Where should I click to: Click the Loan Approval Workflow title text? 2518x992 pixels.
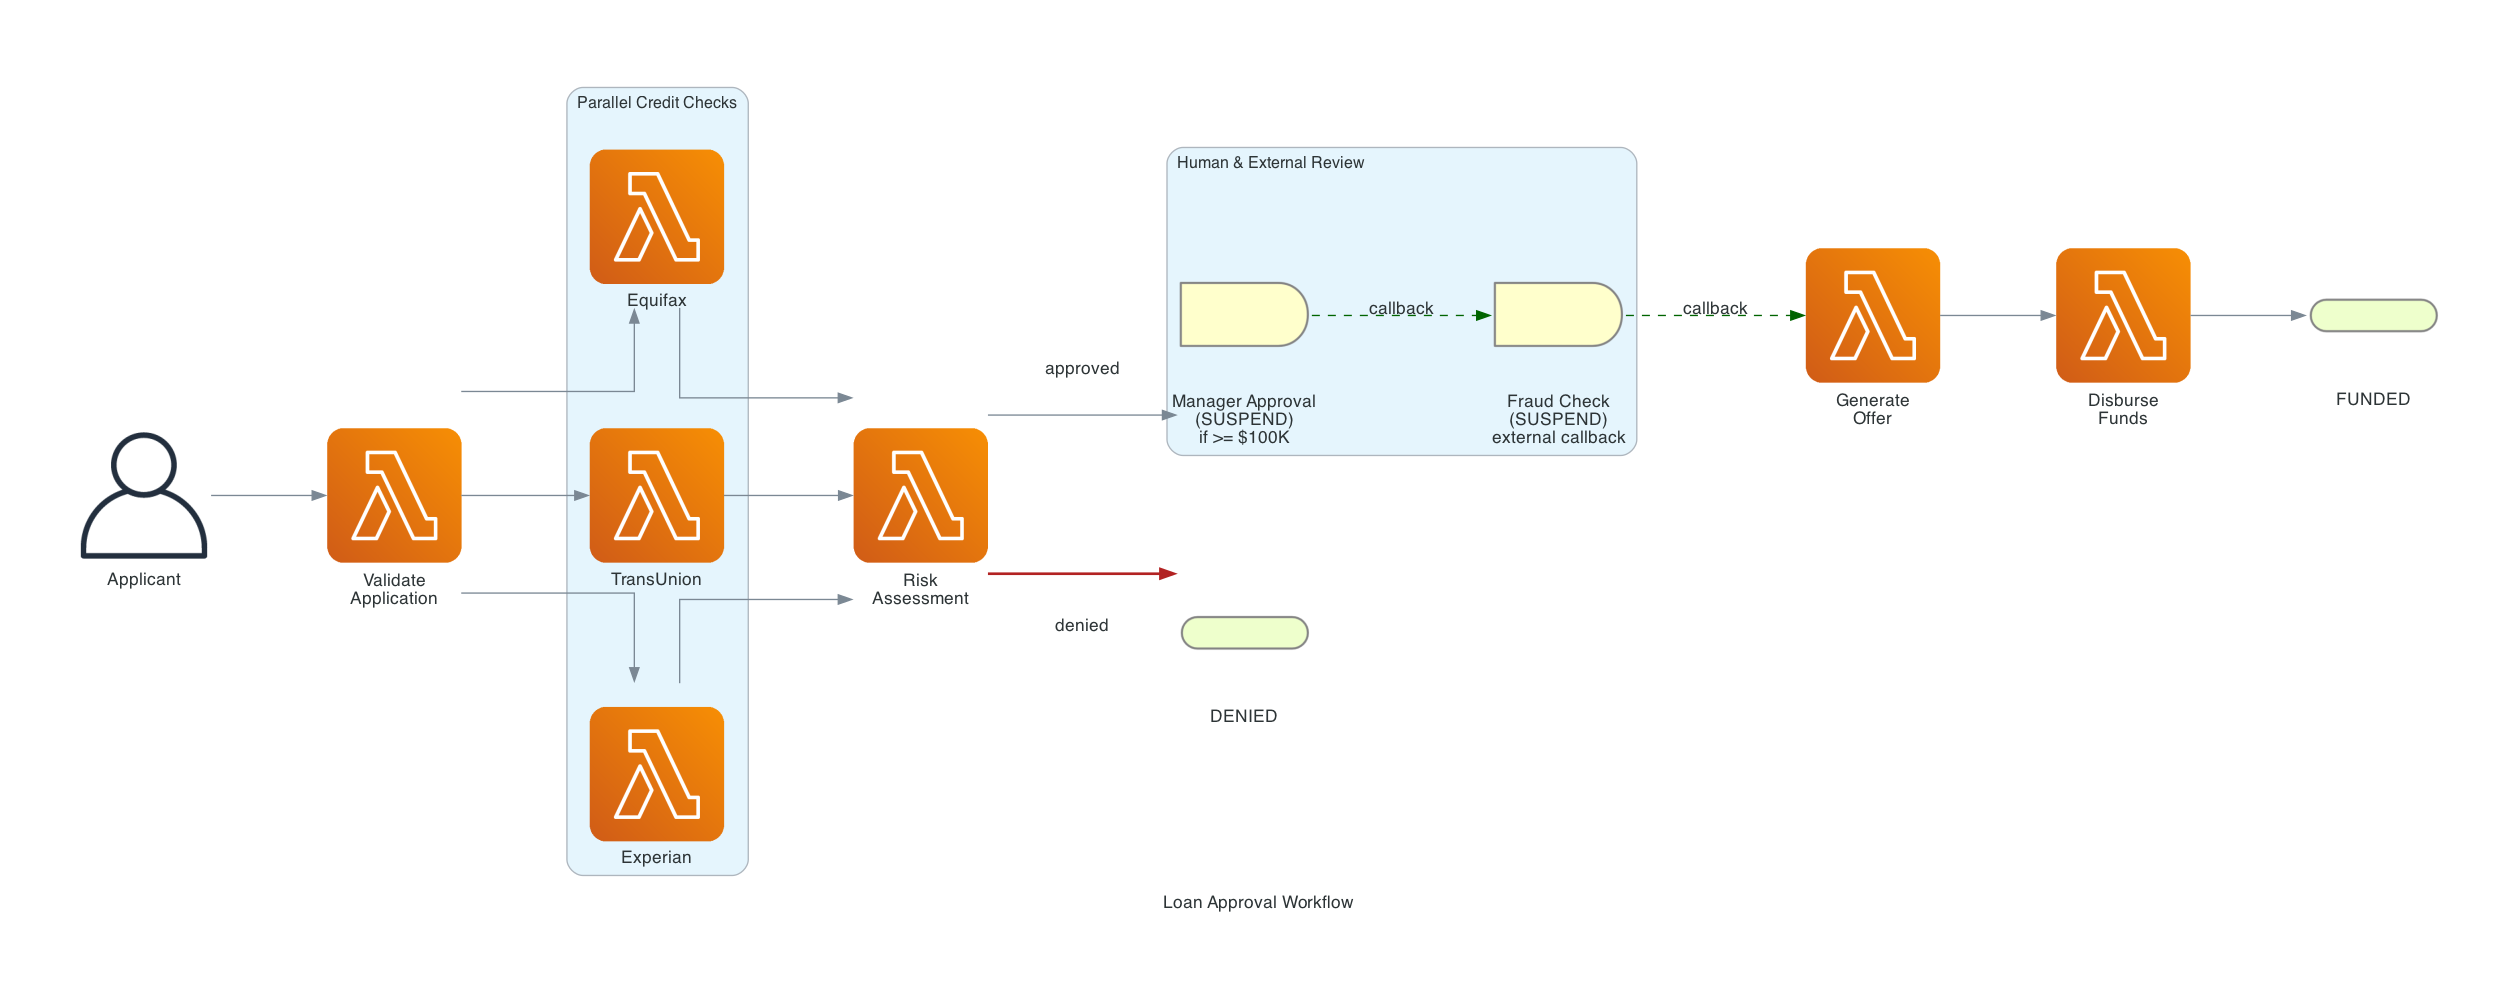click(x=1257, y=902)
